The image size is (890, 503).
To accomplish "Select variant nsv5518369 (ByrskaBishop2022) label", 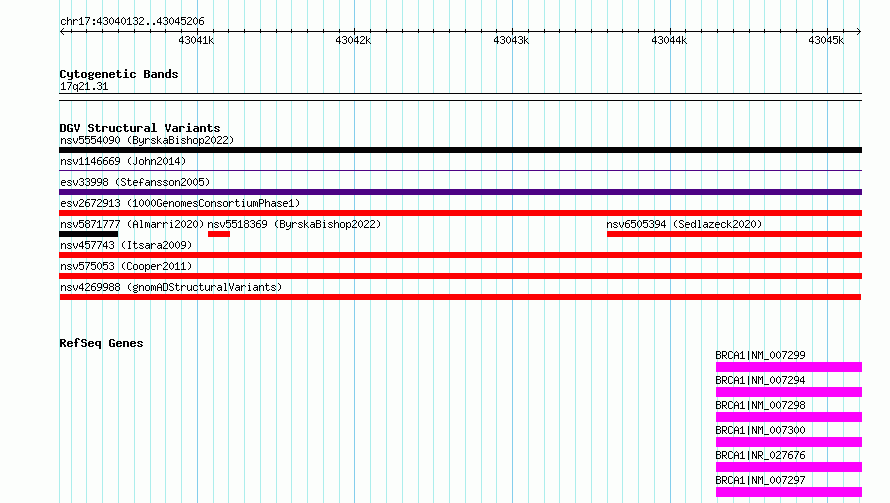I will (x=294, y=224).
